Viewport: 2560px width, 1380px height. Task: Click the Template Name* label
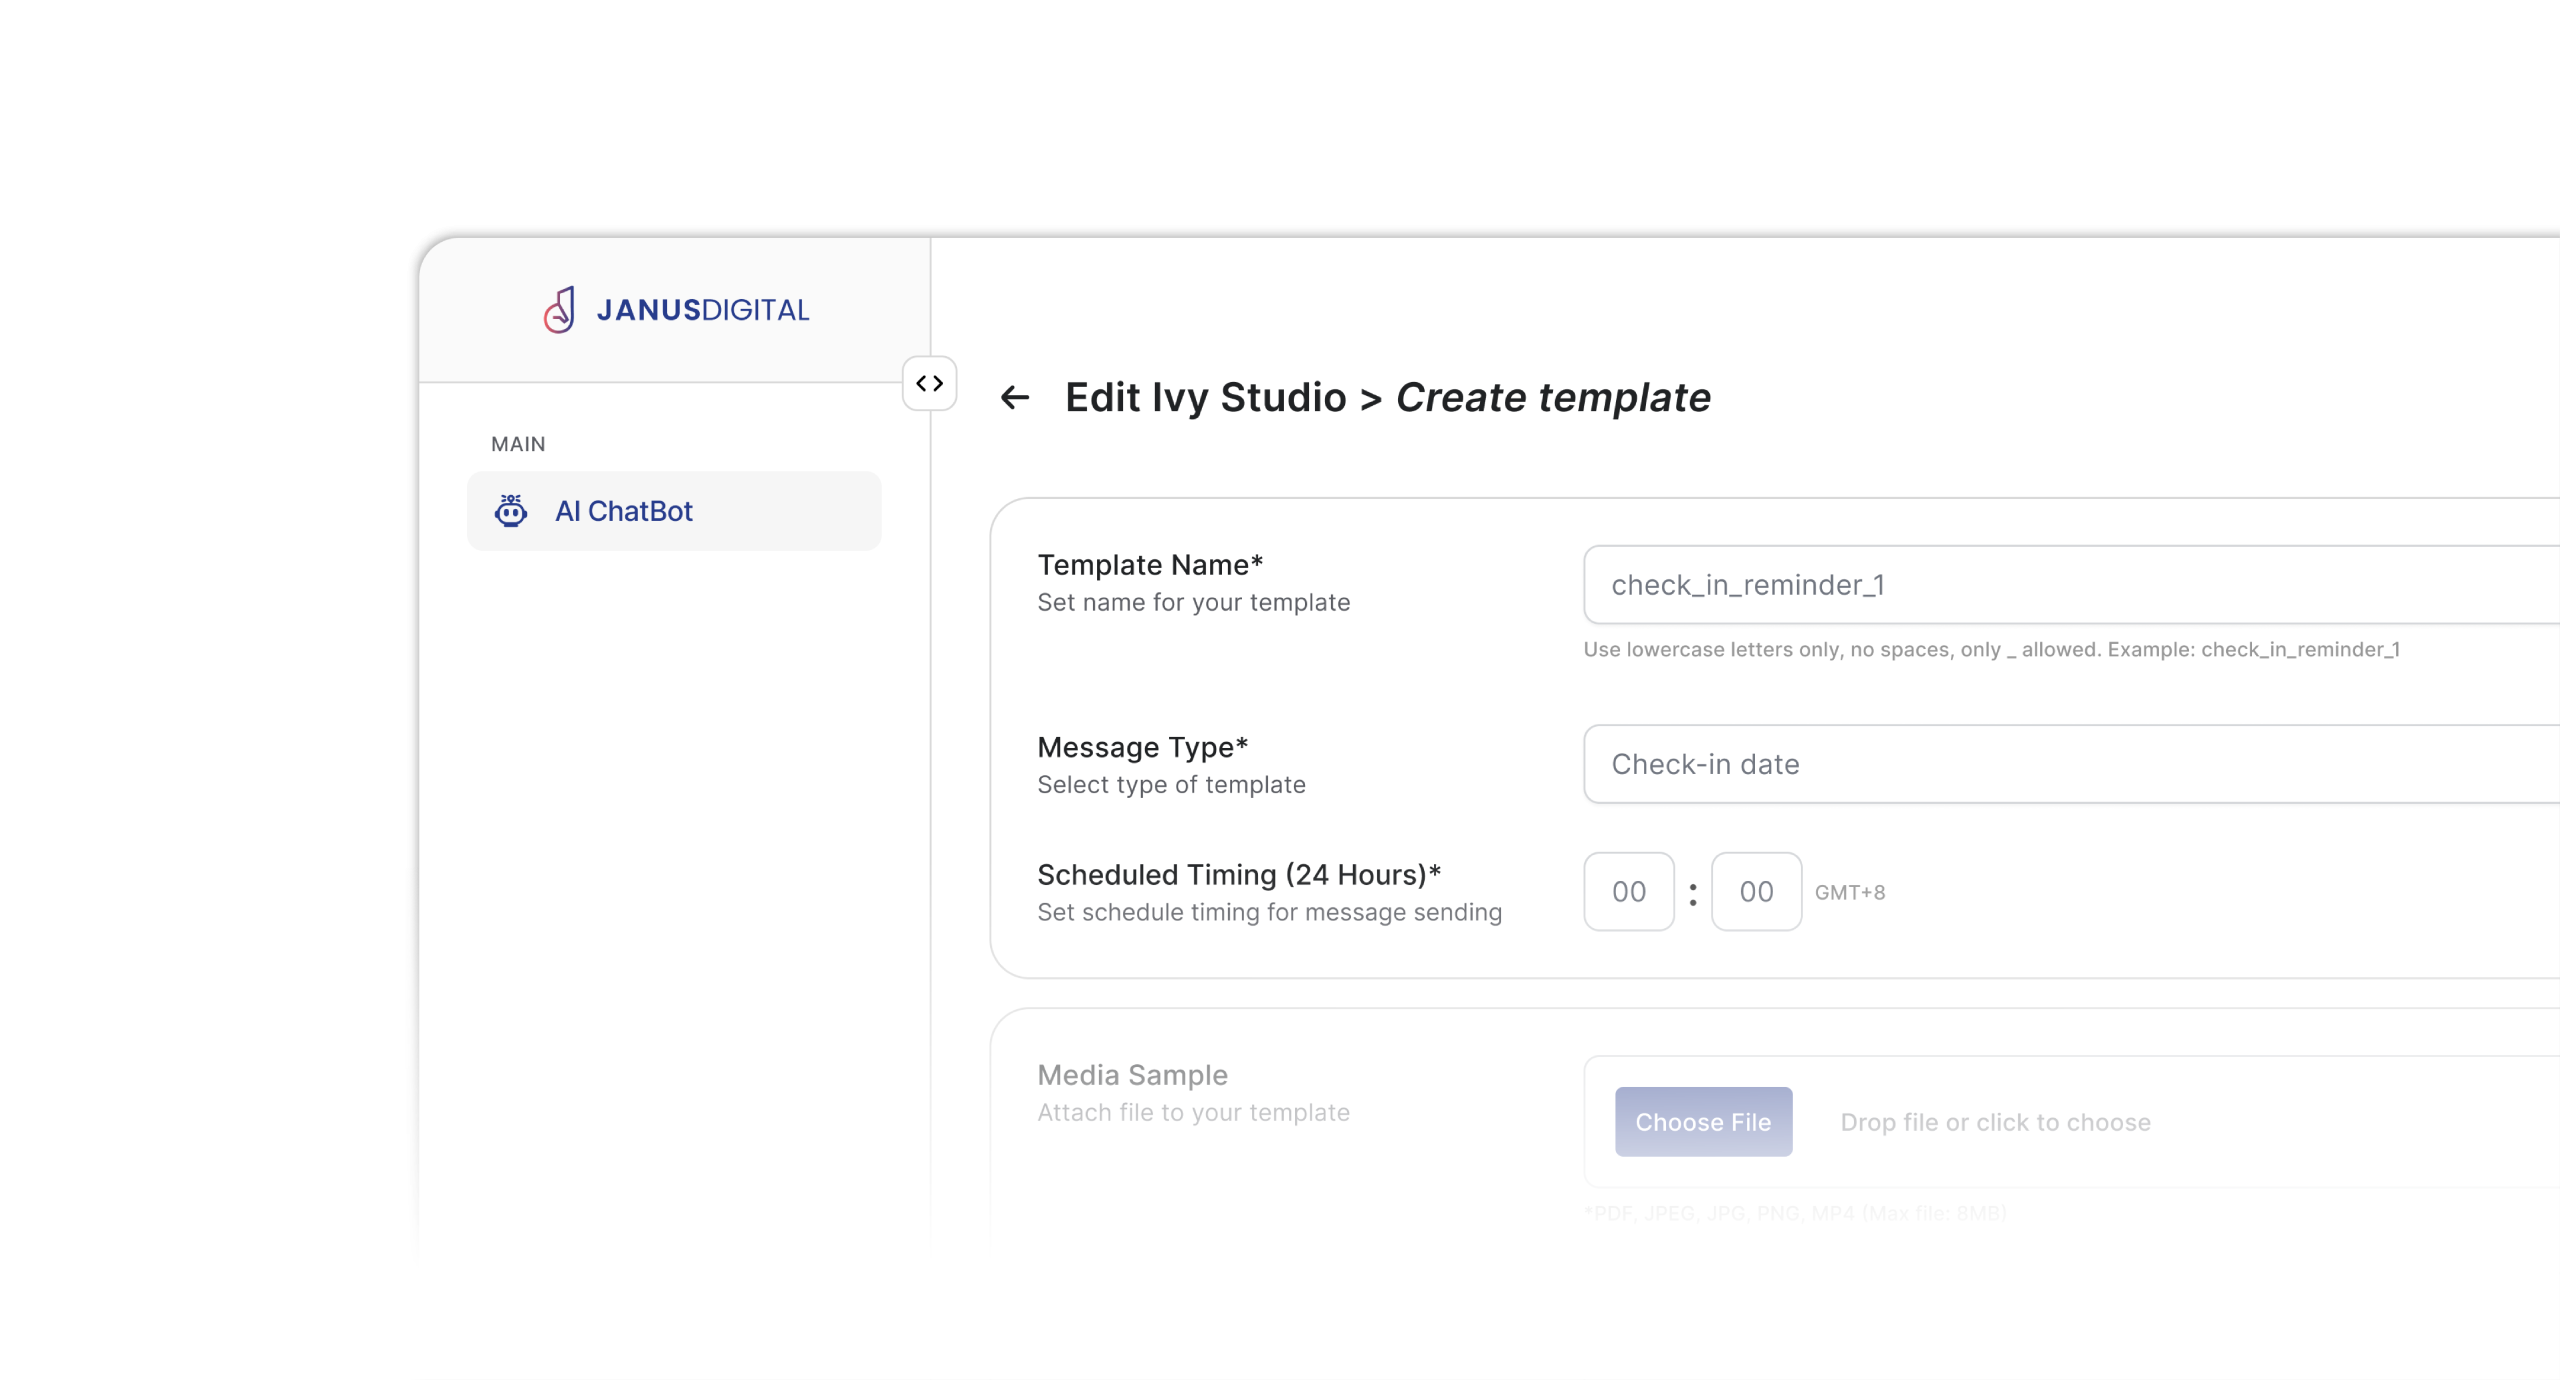1150,565
